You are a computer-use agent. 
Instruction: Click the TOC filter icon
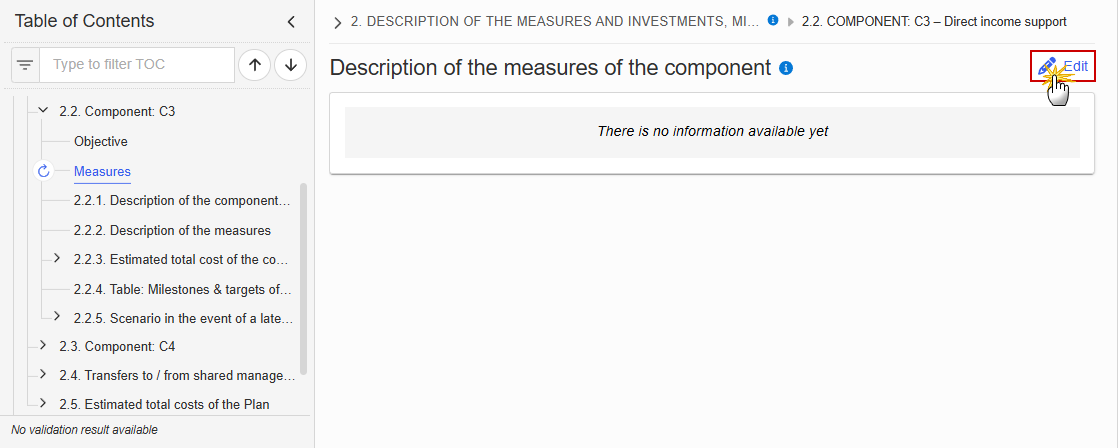[x=25, y=65]
